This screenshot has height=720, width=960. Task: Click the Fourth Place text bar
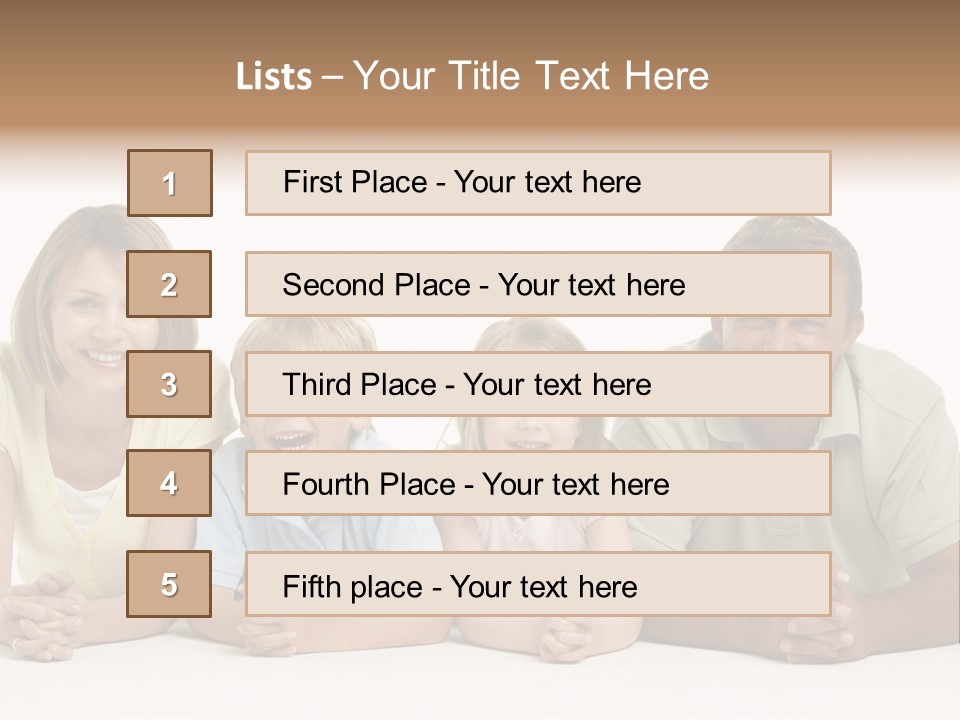pos(538,484)
